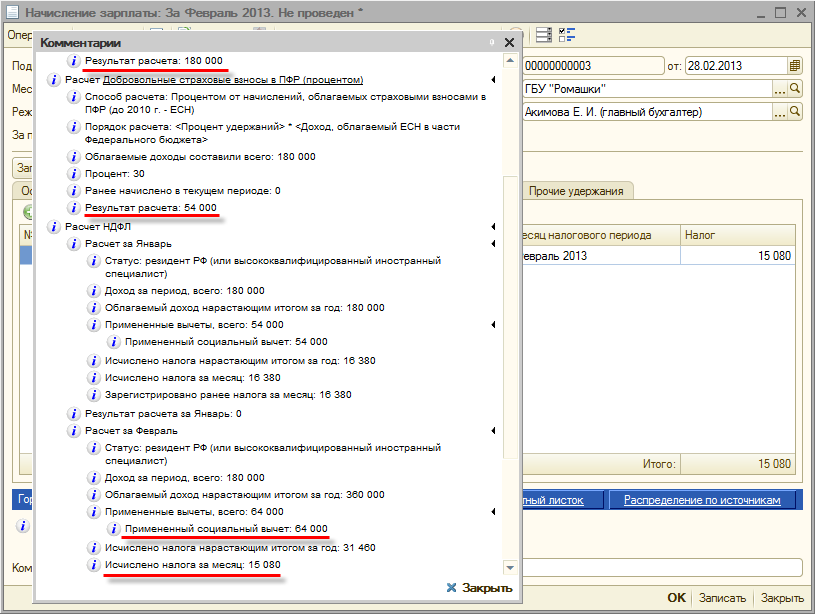Image resolution: width=815 pixels, height=614 pixels.
Task: Click the OK button
Action: coord(676,598)
